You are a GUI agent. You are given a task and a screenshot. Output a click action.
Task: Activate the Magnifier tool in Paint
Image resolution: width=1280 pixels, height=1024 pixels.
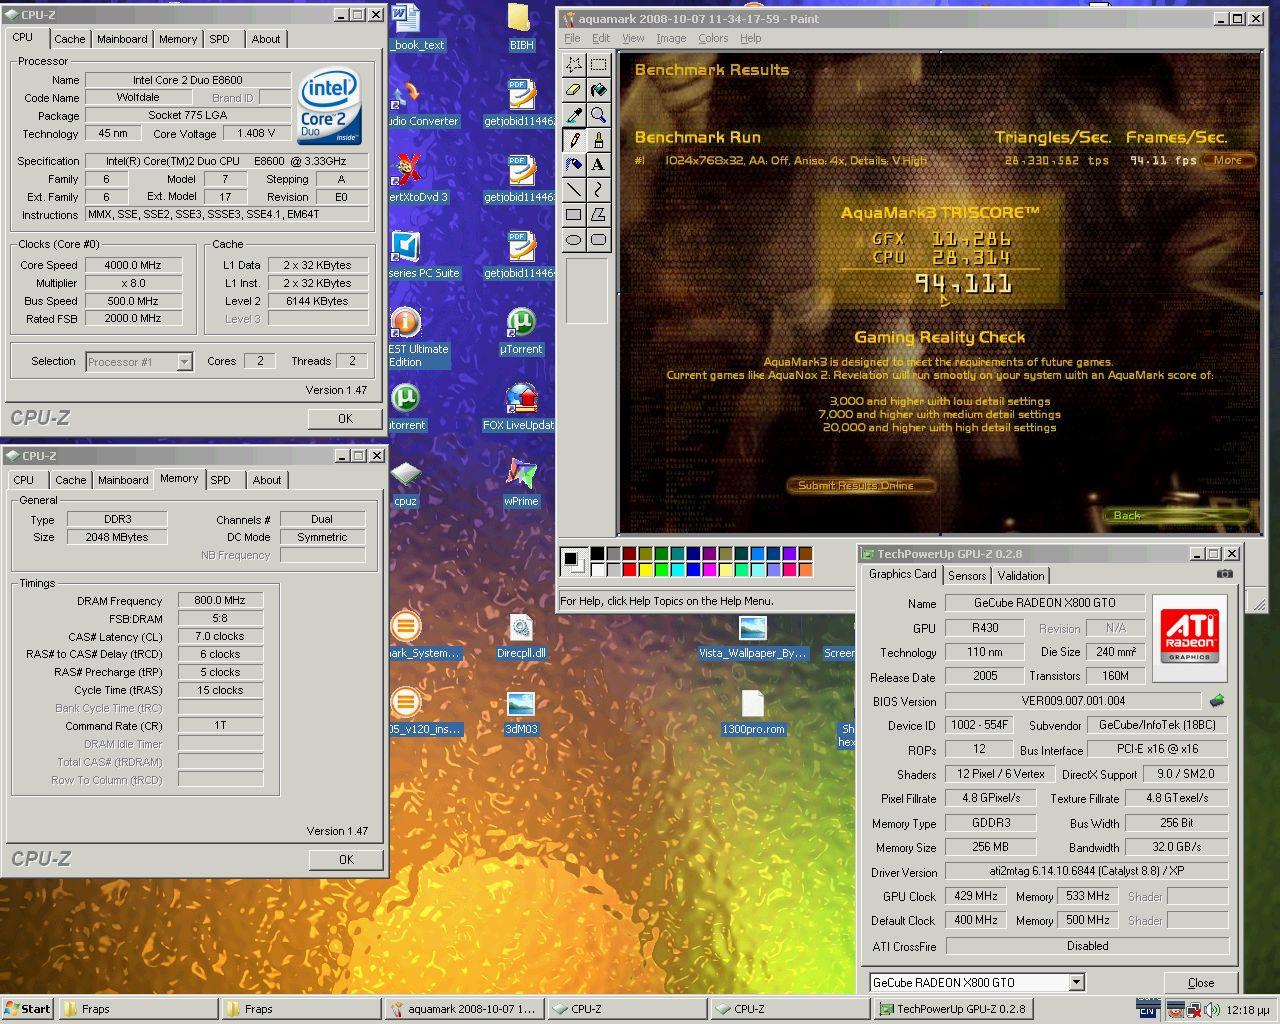click(598, 115)
